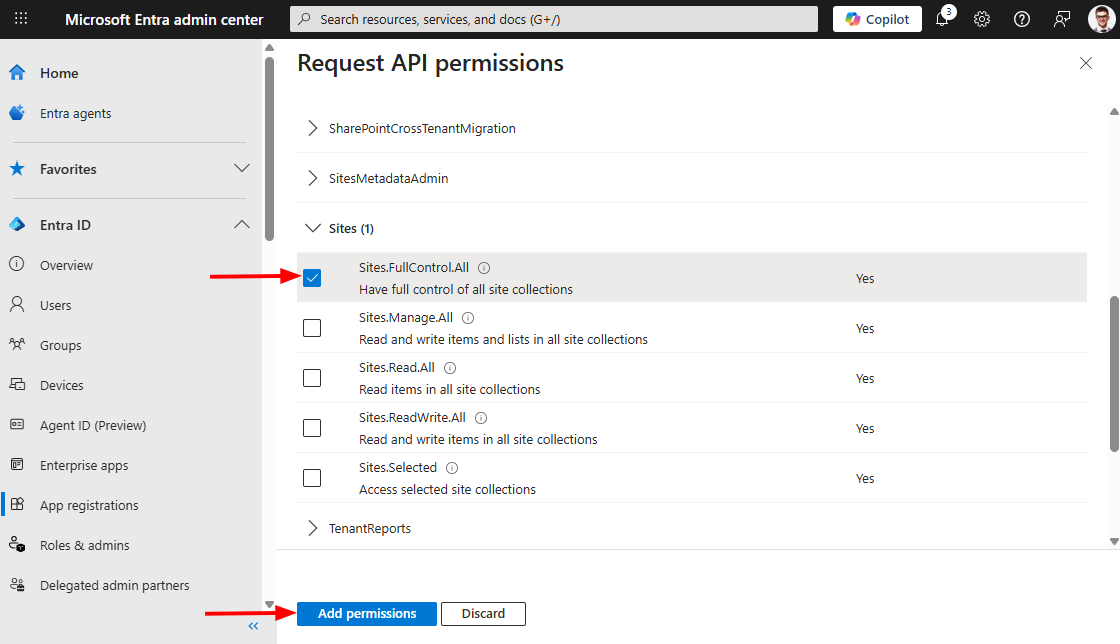The width and height of the screenshot is (1120, 644).
Task: Click the user account avatar
Action: (x=1100, y=19)
